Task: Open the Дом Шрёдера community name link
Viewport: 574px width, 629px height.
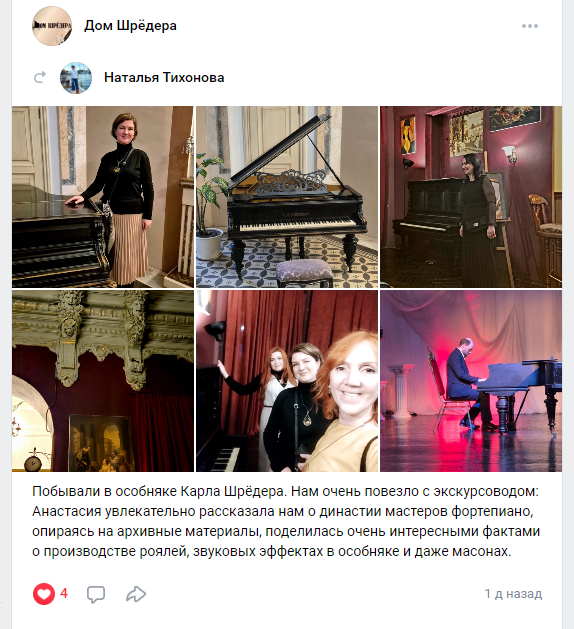Action: click(x=130, y=26)
